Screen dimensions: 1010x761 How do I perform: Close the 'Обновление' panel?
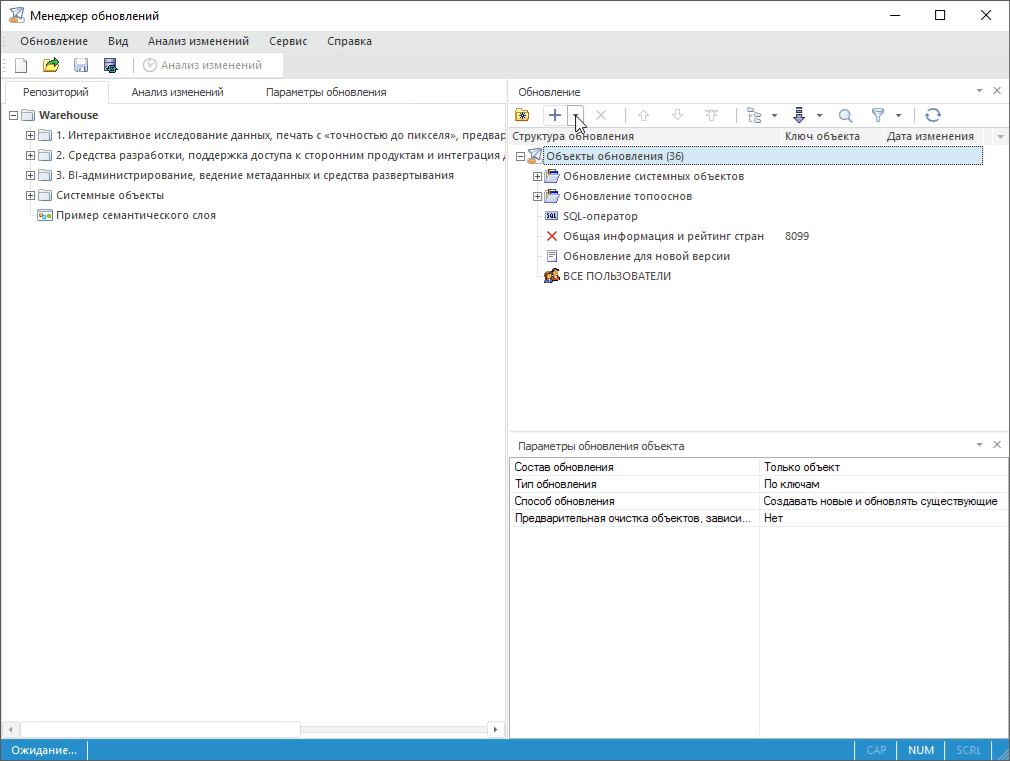coord(996,91)
